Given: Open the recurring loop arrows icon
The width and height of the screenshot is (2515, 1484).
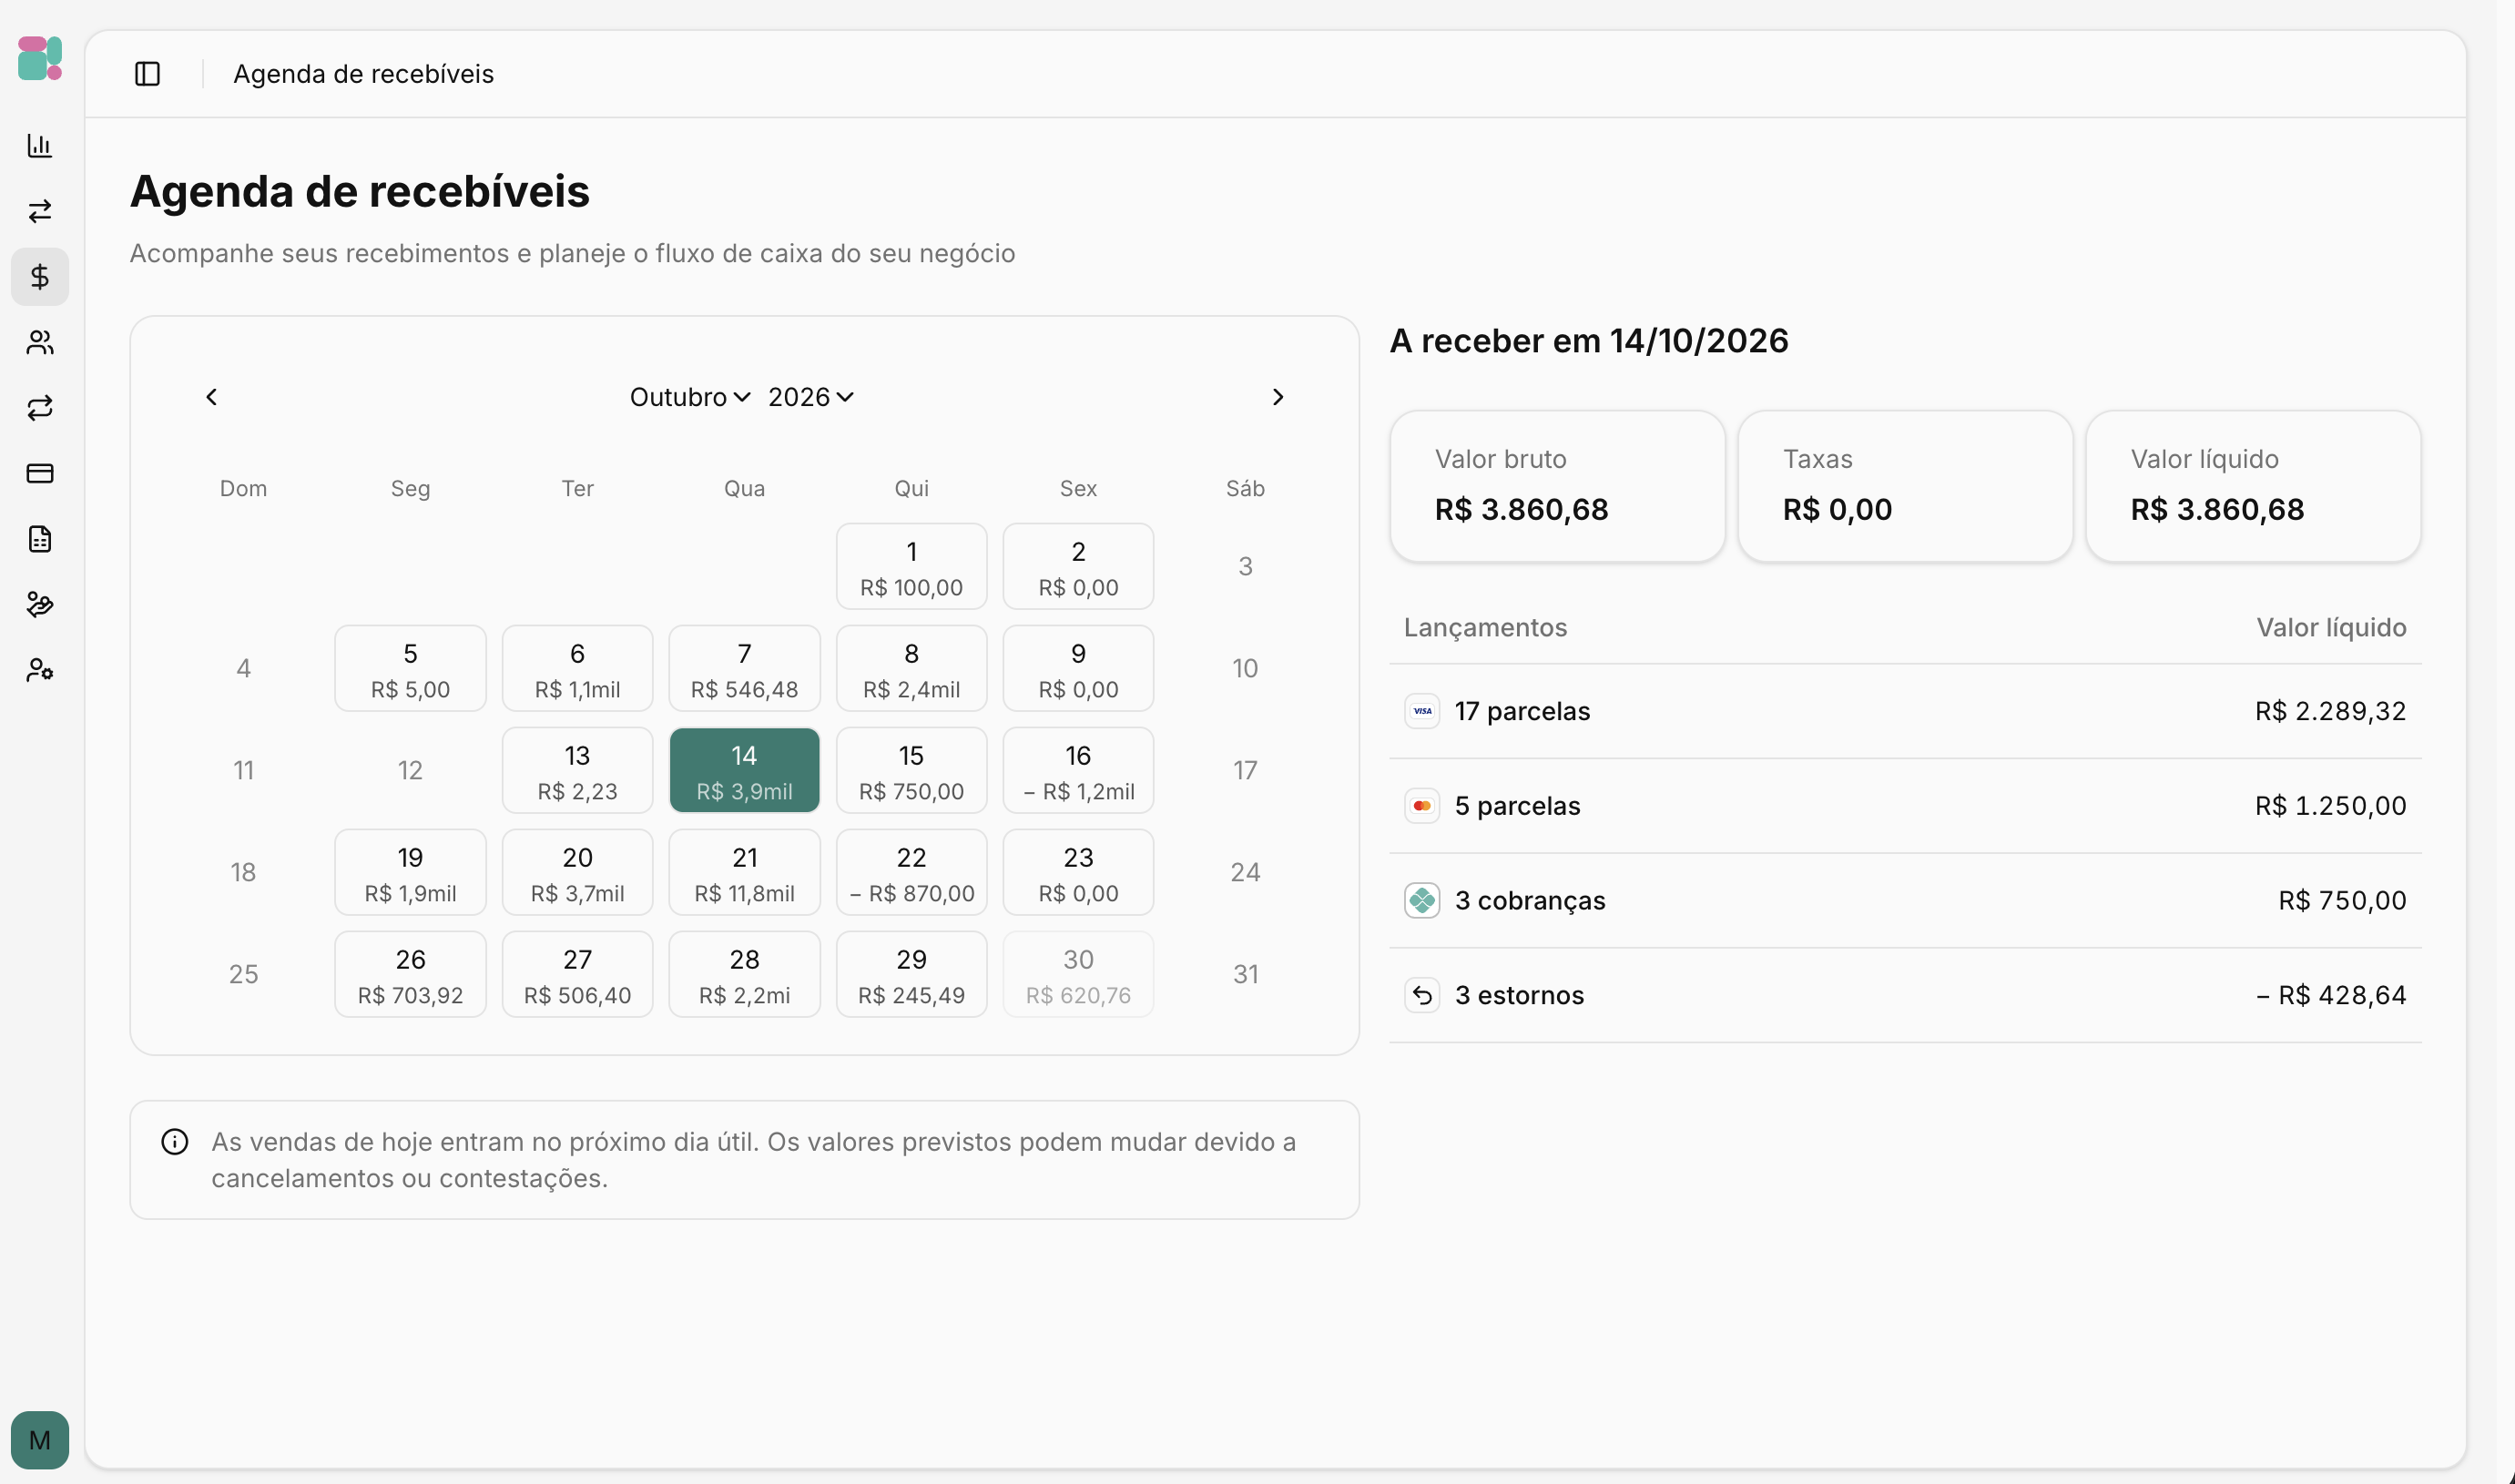Looking at the screenshot, I should click(40, 408).
